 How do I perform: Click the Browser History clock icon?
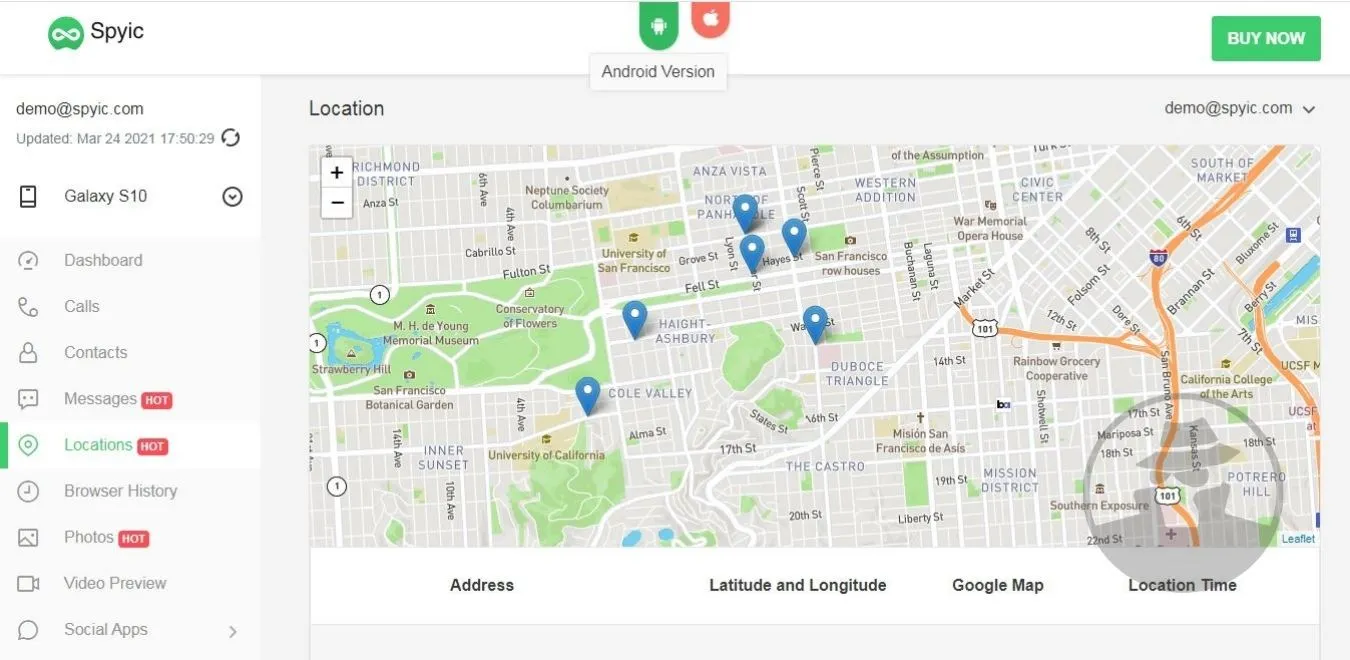click(28, 491)
